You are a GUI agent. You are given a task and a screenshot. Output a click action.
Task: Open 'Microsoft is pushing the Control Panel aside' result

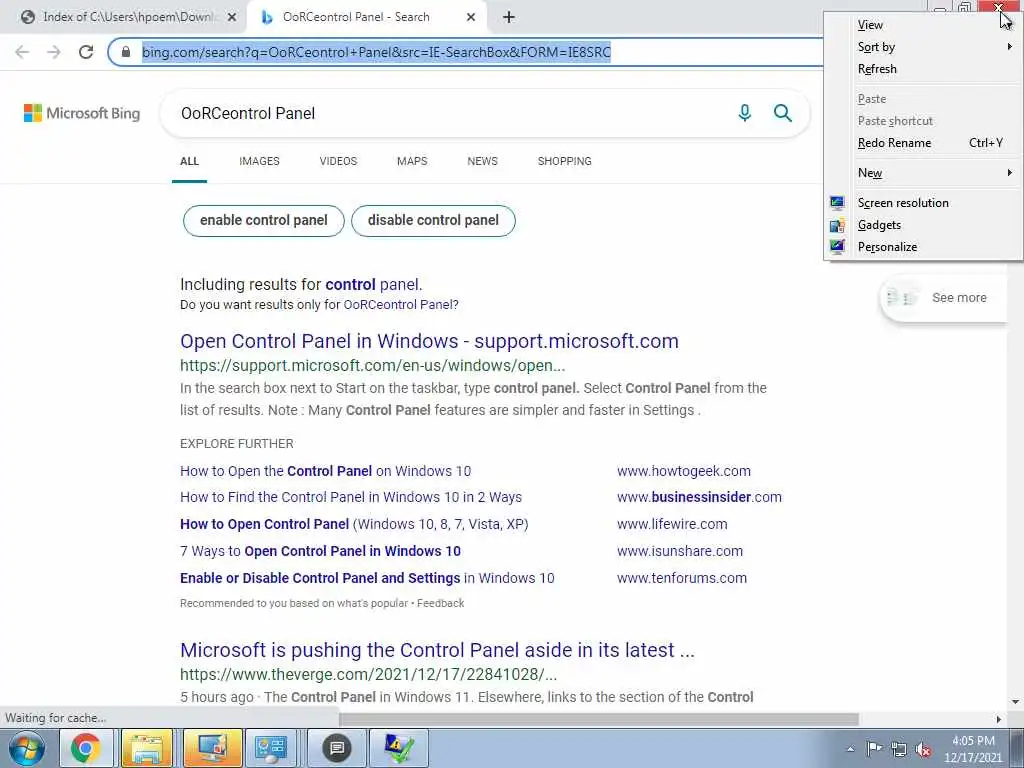pyautogui.click(x=437, y=650)
